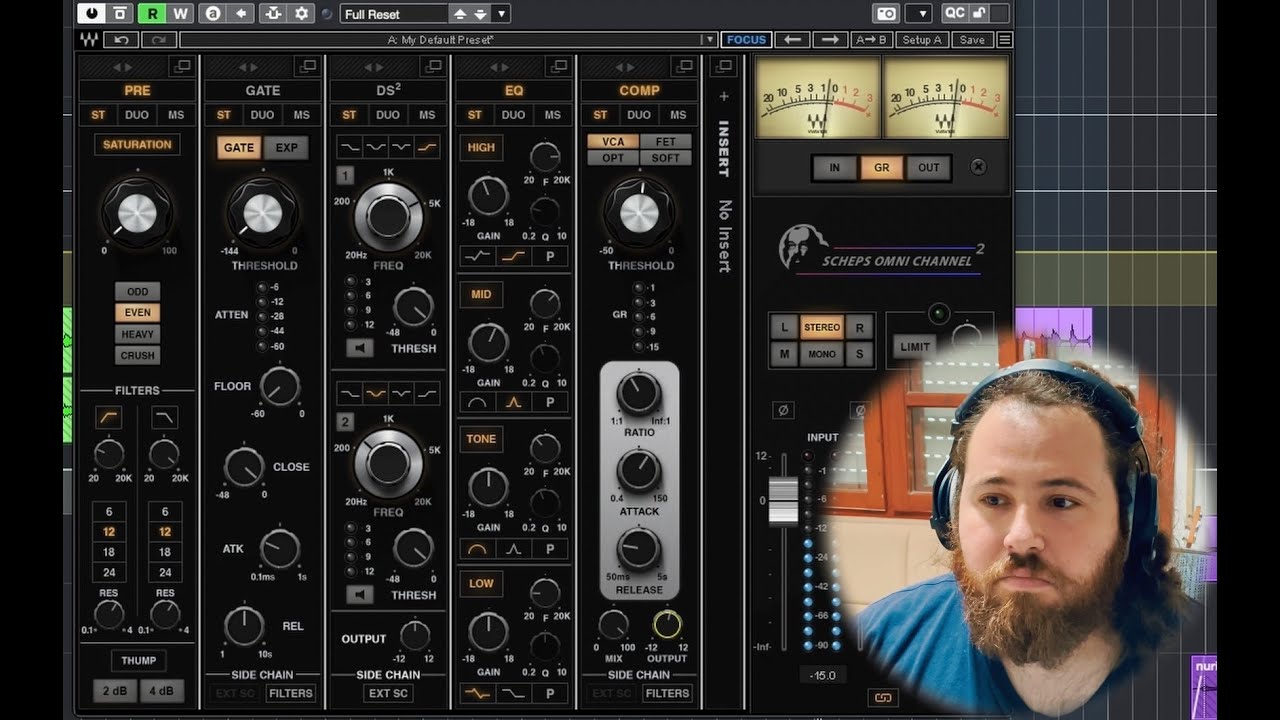The height and width of the screenshot is (720, 1280).
Task: Expand the COMP module window icon
Action: tap(684, 67)
